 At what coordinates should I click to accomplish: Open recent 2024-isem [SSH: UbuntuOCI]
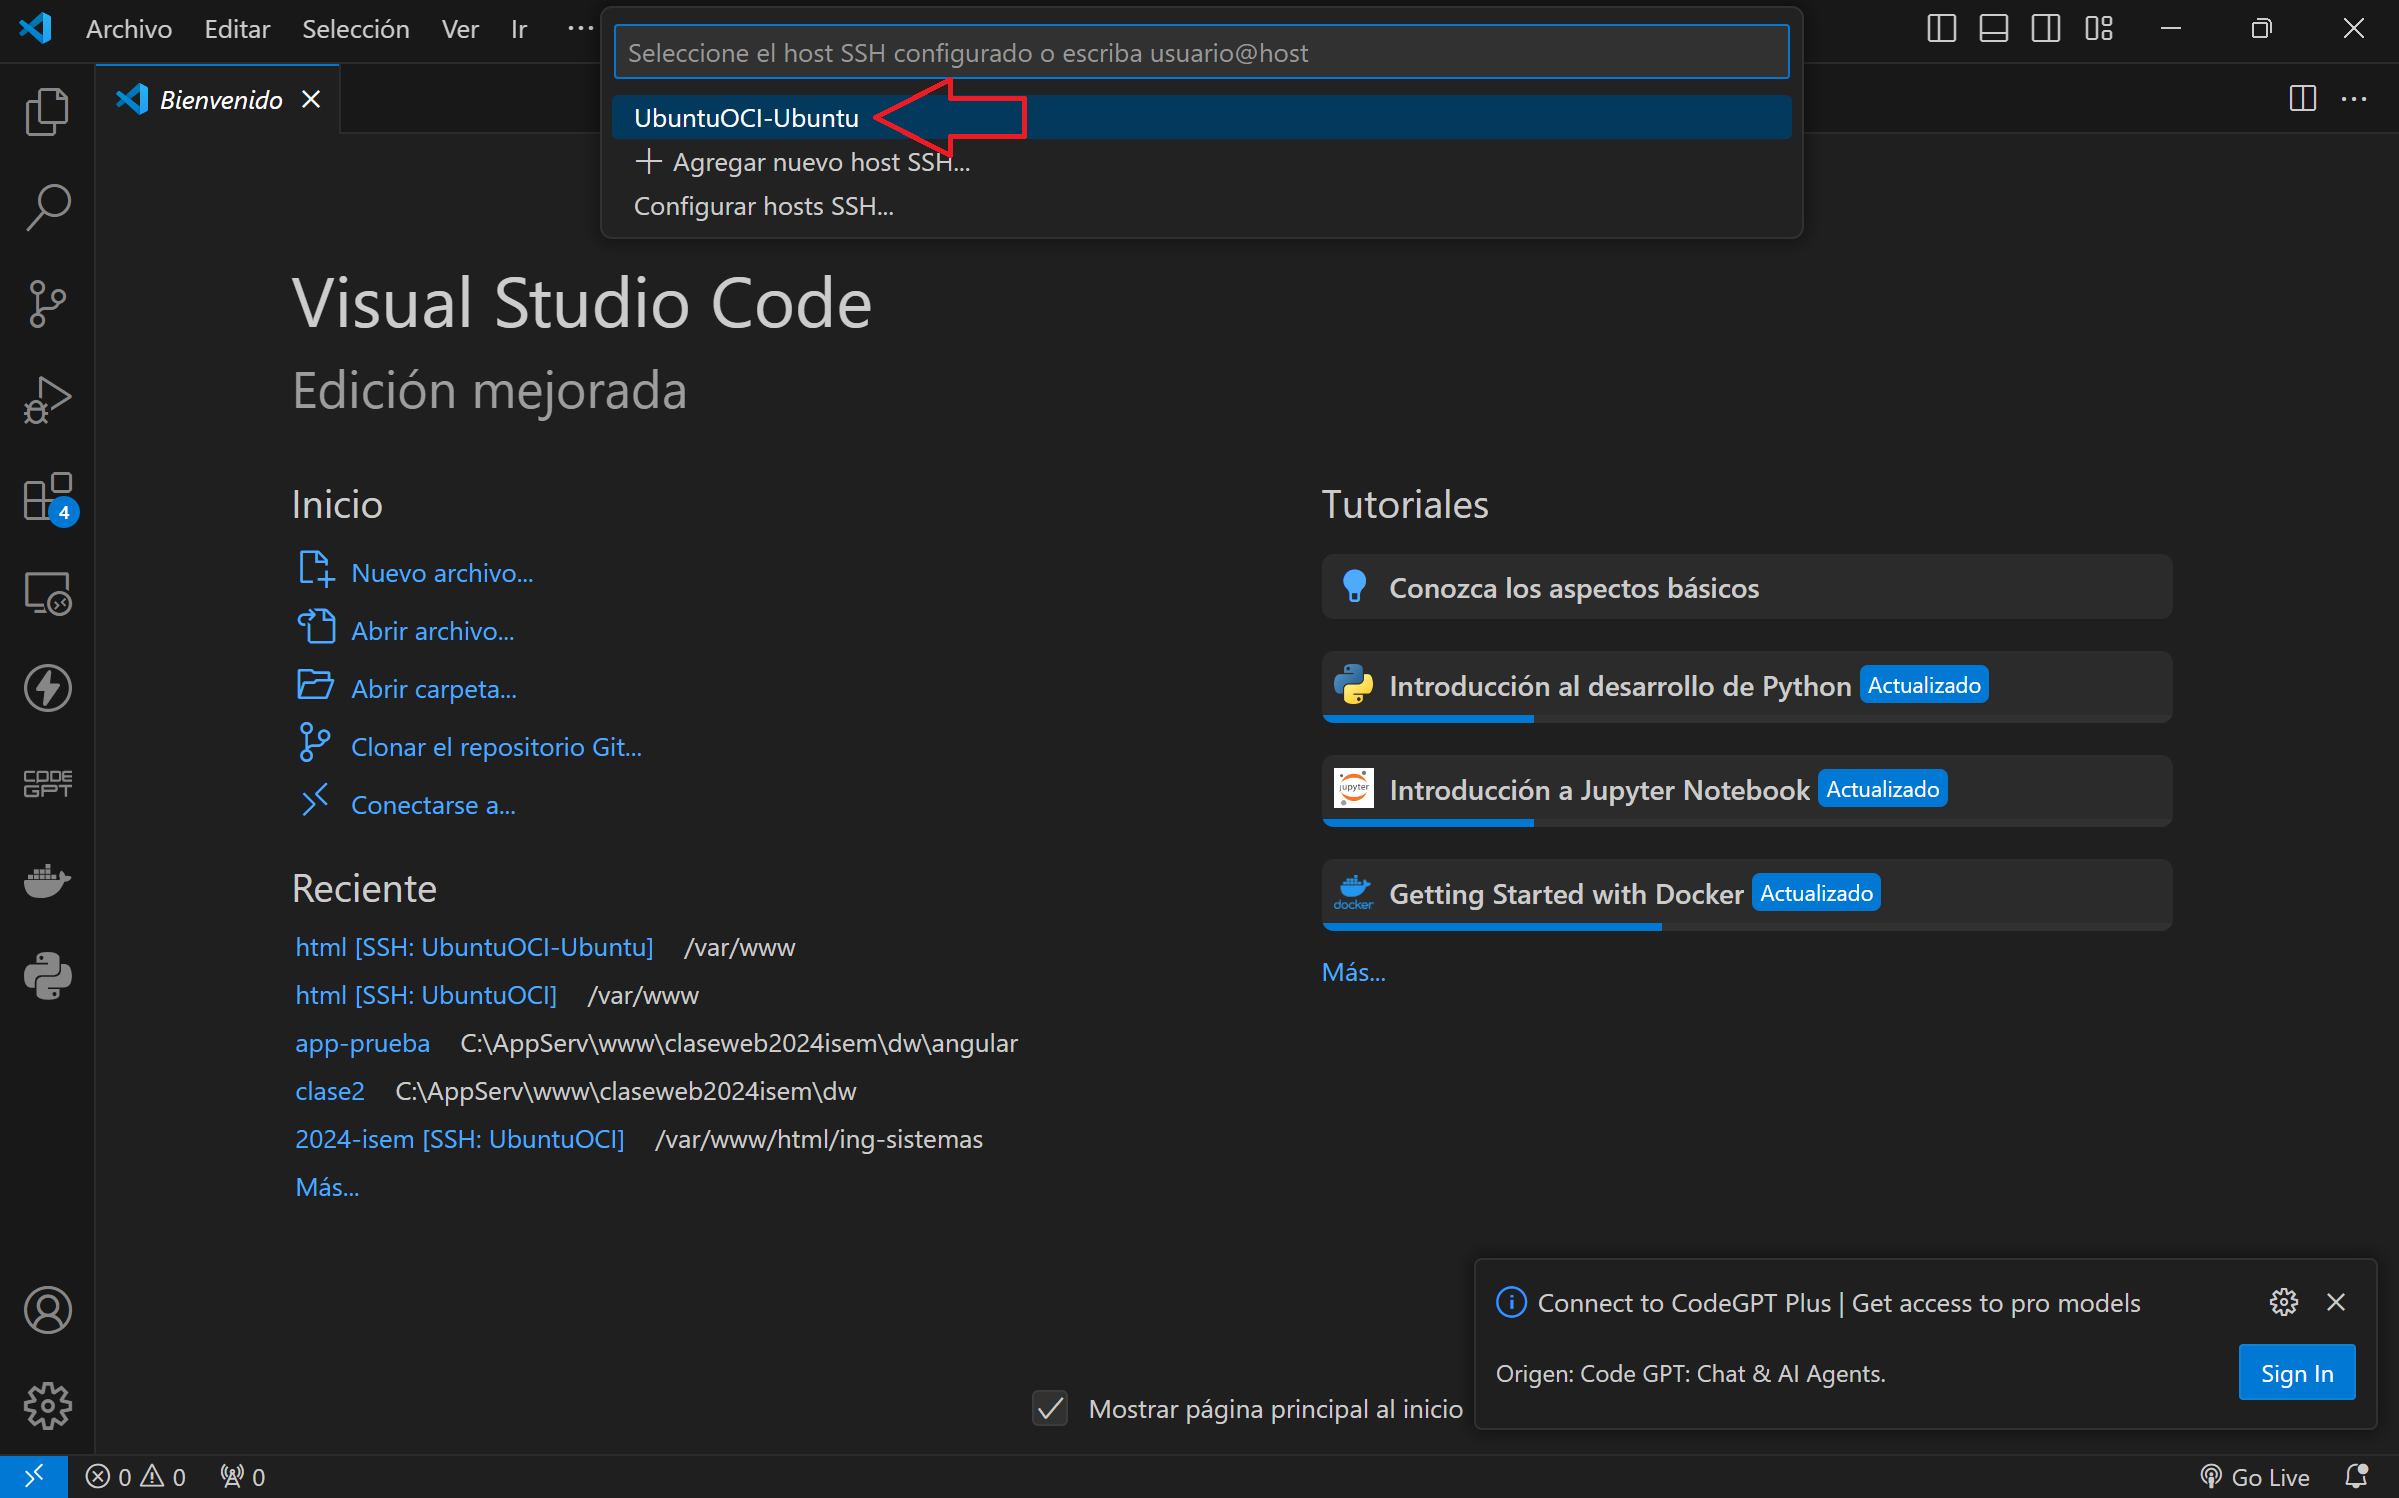459,1139
